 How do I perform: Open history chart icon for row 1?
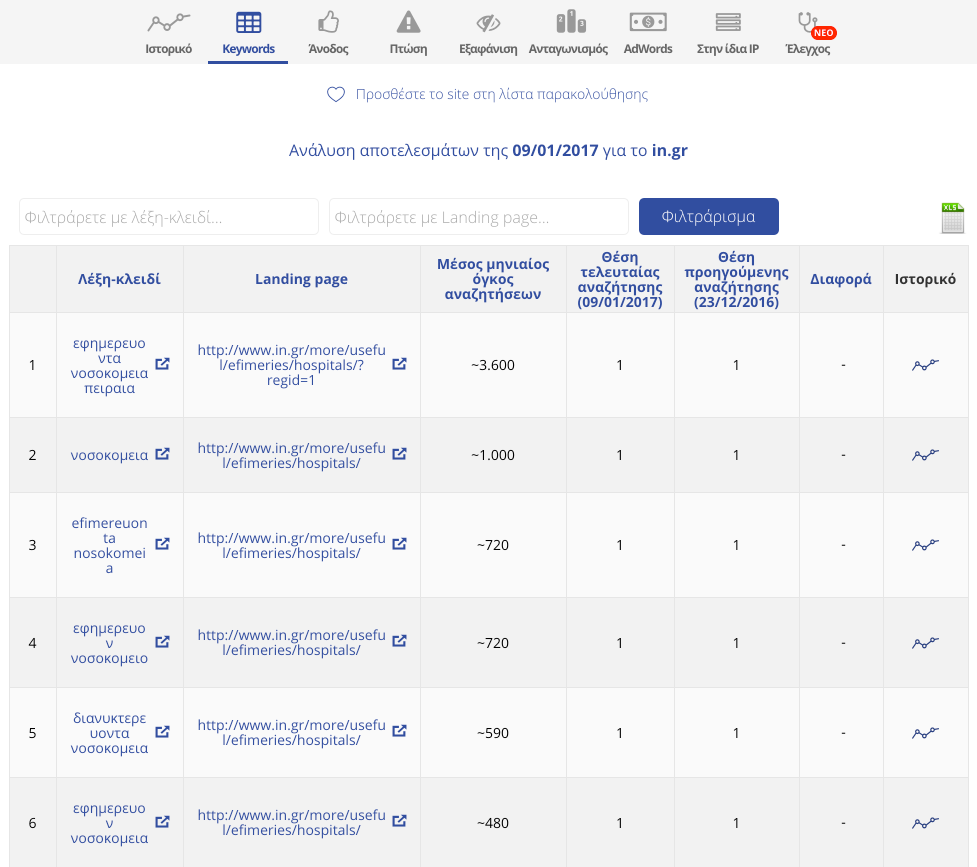tap(925, 365)
